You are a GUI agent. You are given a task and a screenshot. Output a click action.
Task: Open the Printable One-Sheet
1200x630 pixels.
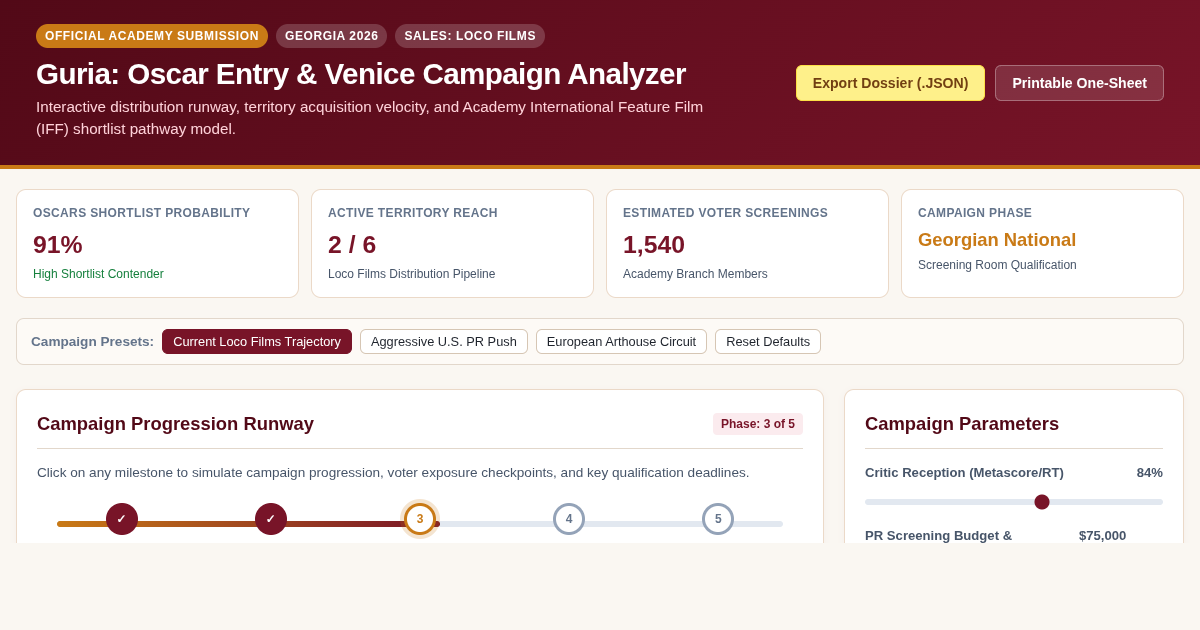1079,83
